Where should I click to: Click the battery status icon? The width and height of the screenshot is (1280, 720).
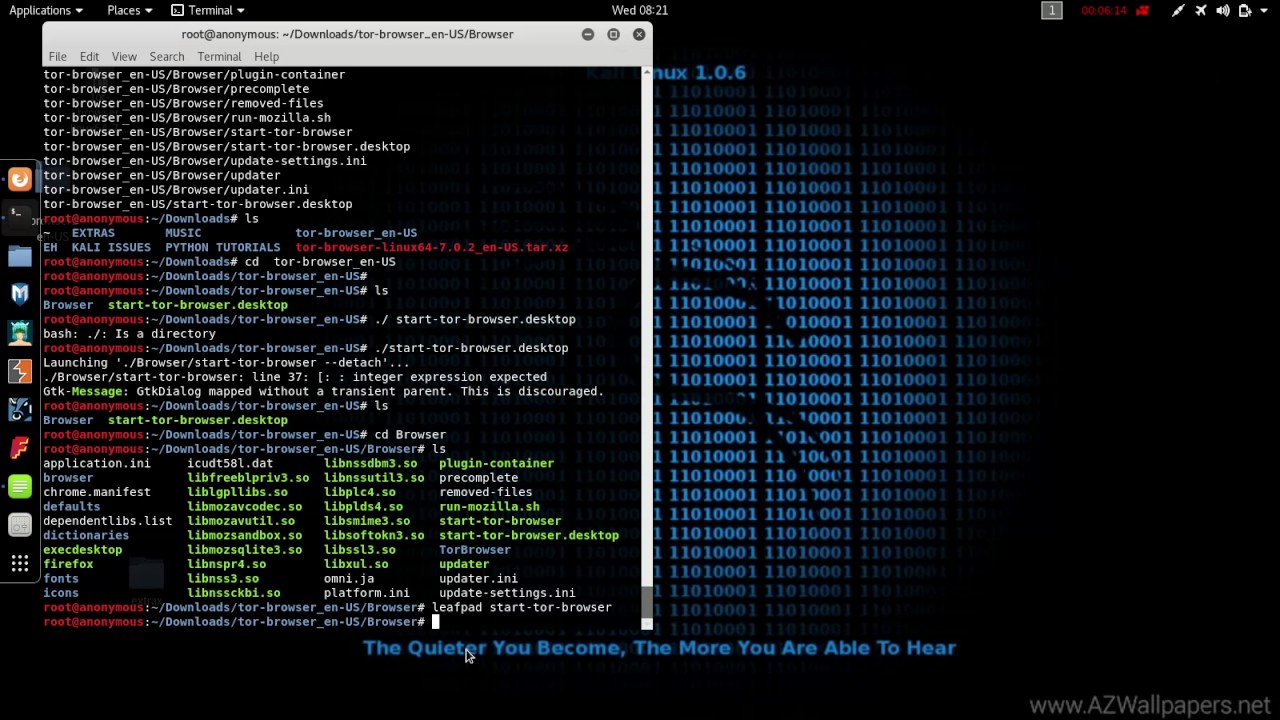coord(1245,10)
